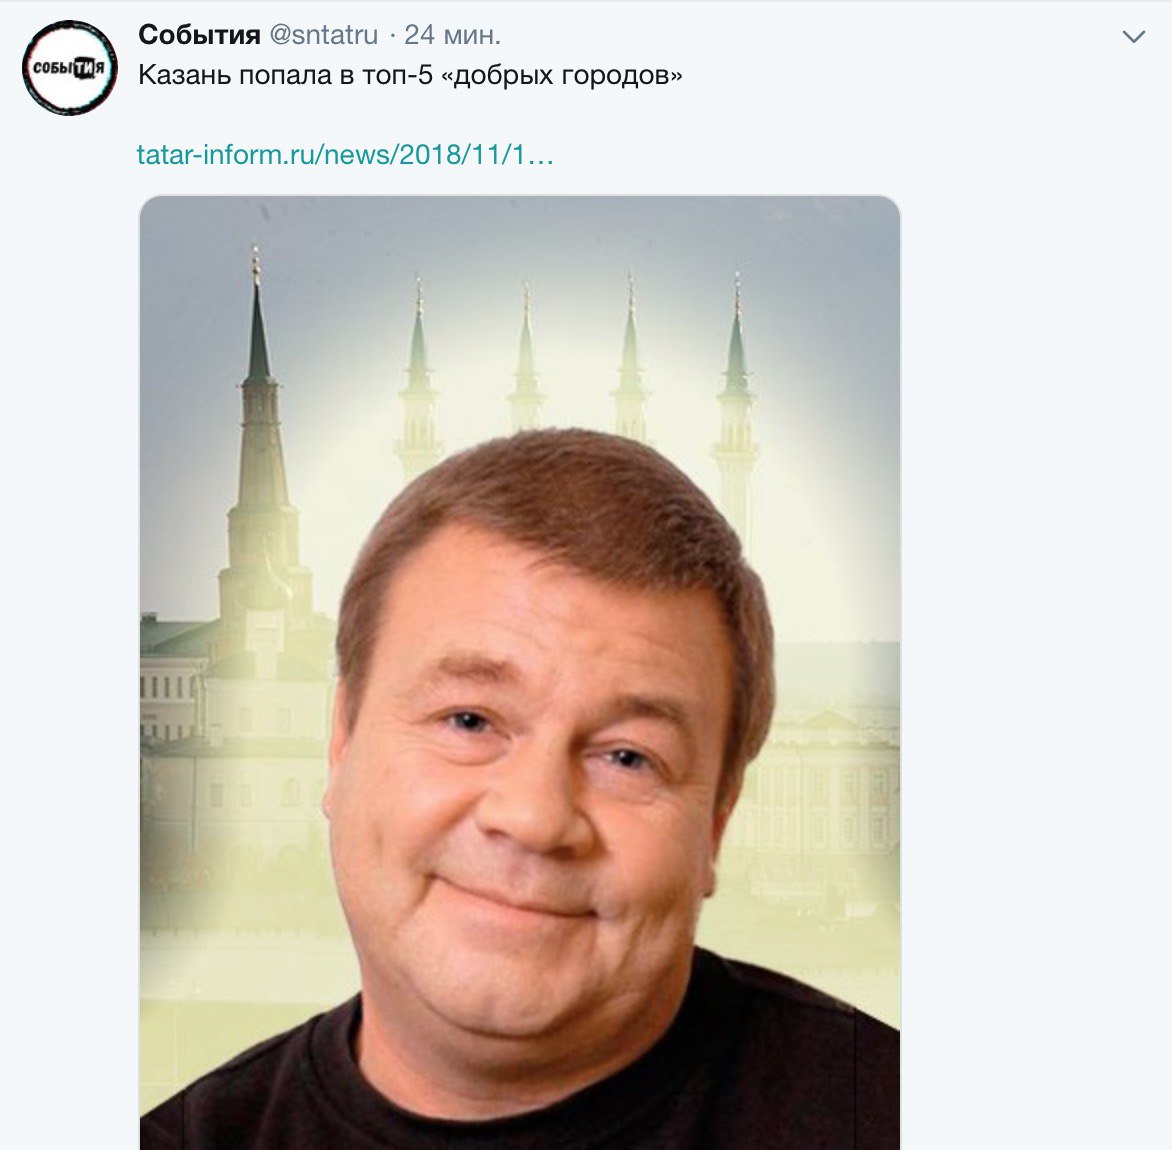Expand the tweet options chevron

tap(1134, 37)
